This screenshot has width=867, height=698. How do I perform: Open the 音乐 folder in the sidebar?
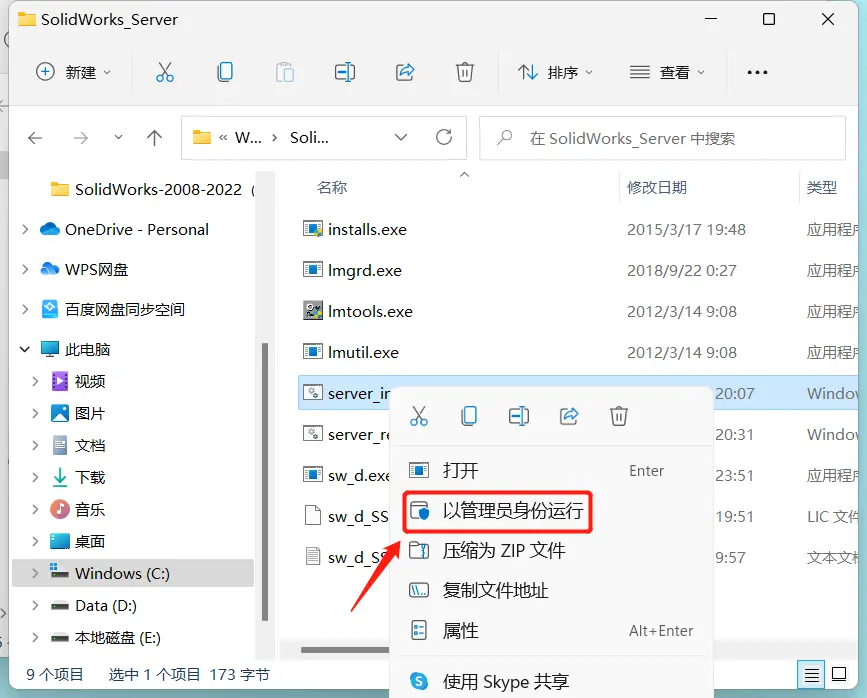pos(90,509)
